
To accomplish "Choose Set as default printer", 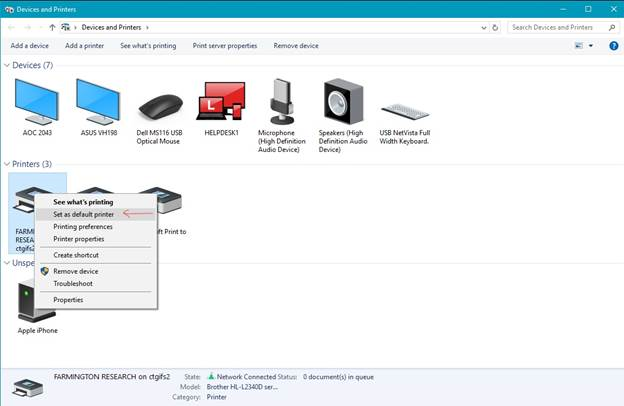I will (84, 214).
